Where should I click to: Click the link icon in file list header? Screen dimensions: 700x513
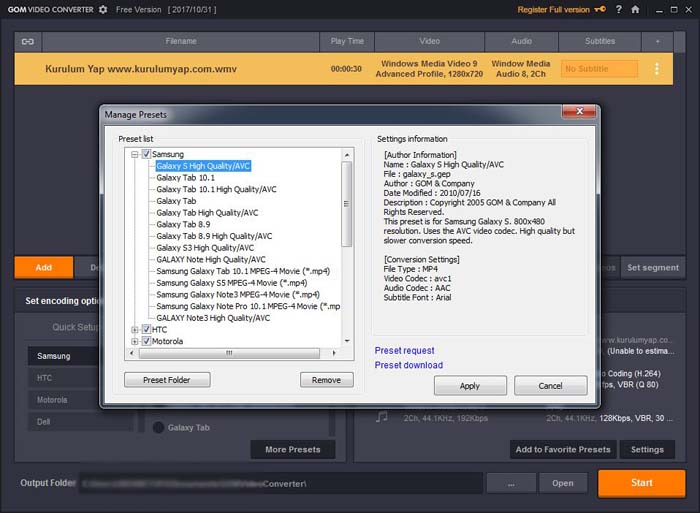[28, 42]
